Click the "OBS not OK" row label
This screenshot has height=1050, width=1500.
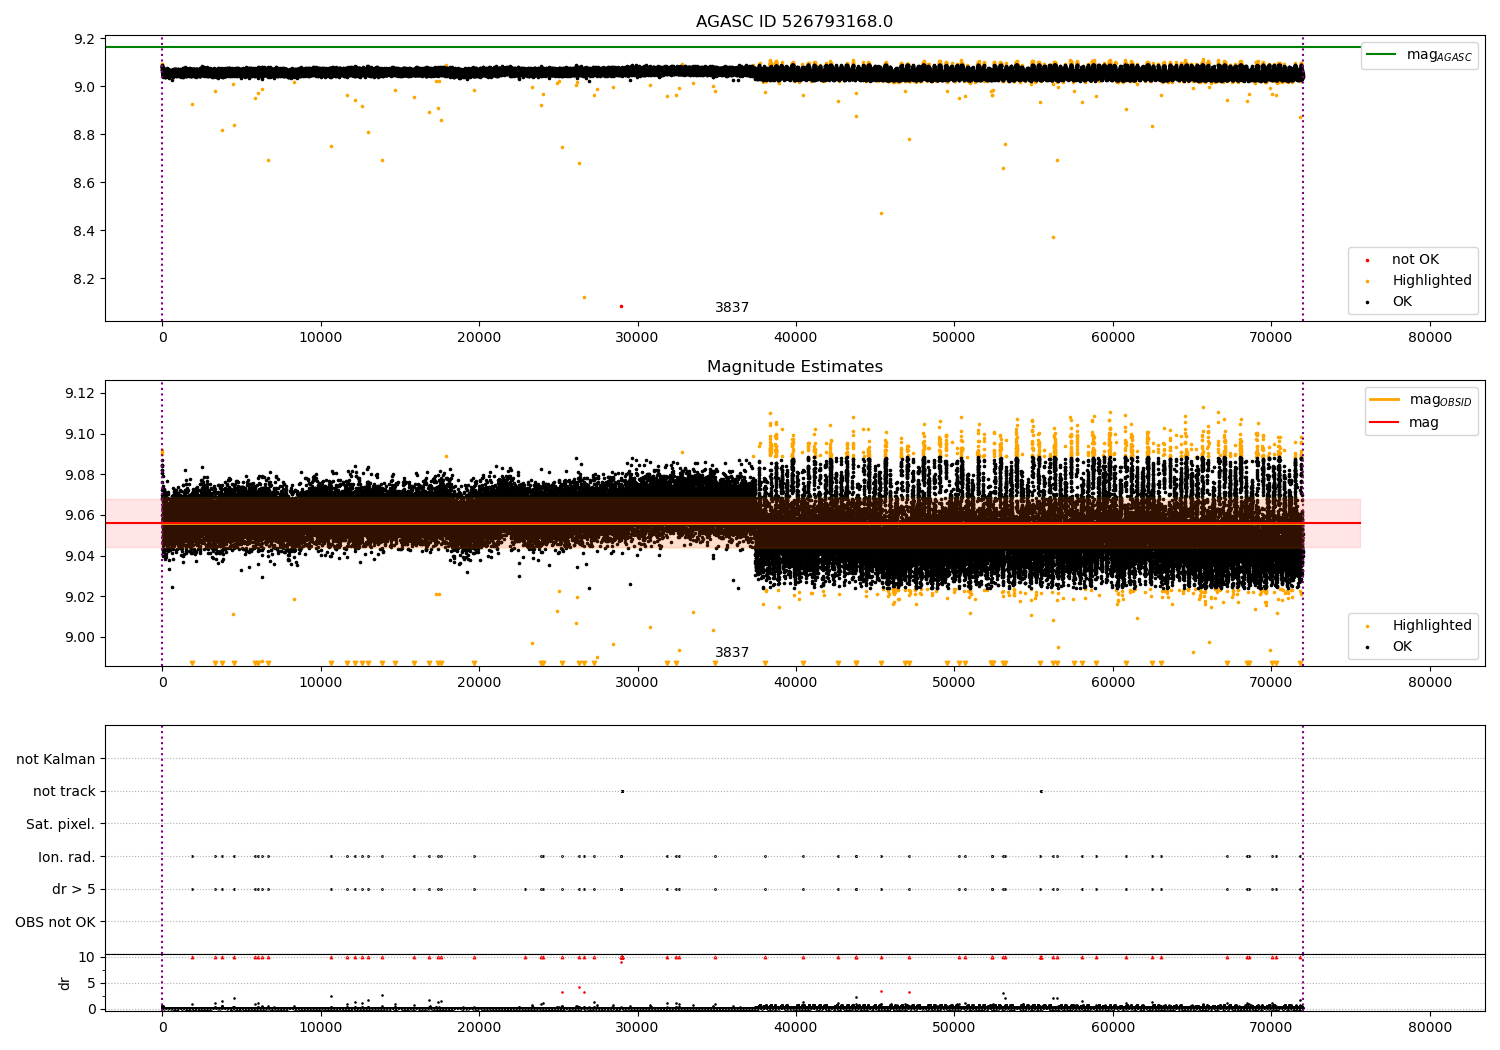(55, 923)
